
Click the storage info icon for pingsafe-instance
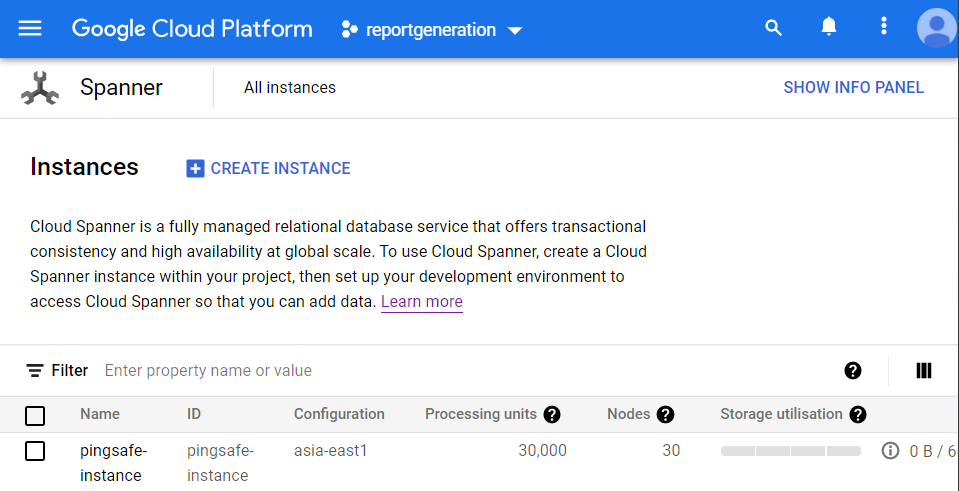[x=890, y=451]
